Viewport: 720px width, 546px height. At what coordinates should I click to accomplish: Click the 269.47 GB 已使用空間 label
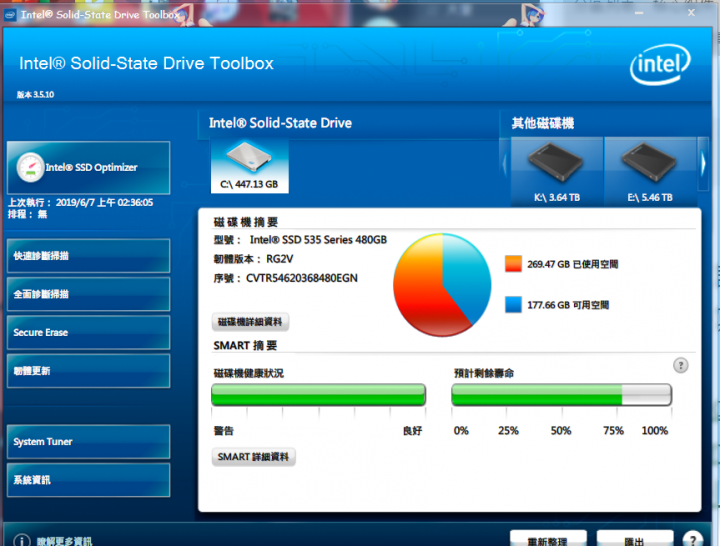click(x=573, y=264)
